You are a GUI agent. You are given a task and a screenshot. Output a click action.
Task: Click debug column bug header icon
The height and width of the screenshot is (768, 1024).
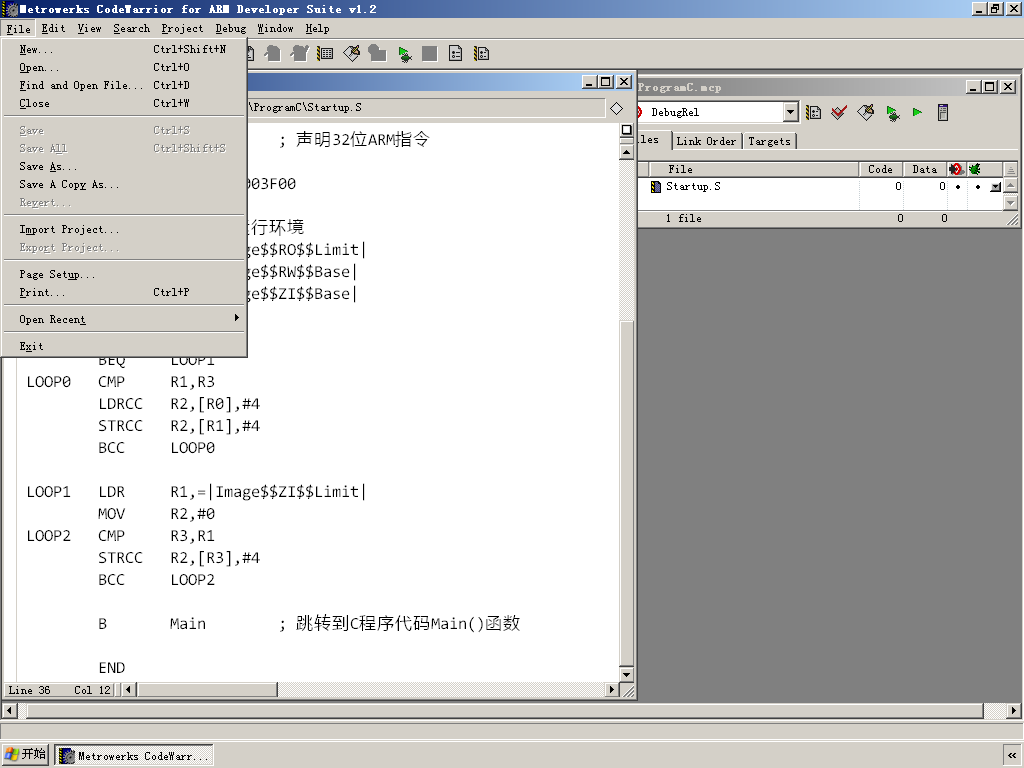[x=975, y=169]
